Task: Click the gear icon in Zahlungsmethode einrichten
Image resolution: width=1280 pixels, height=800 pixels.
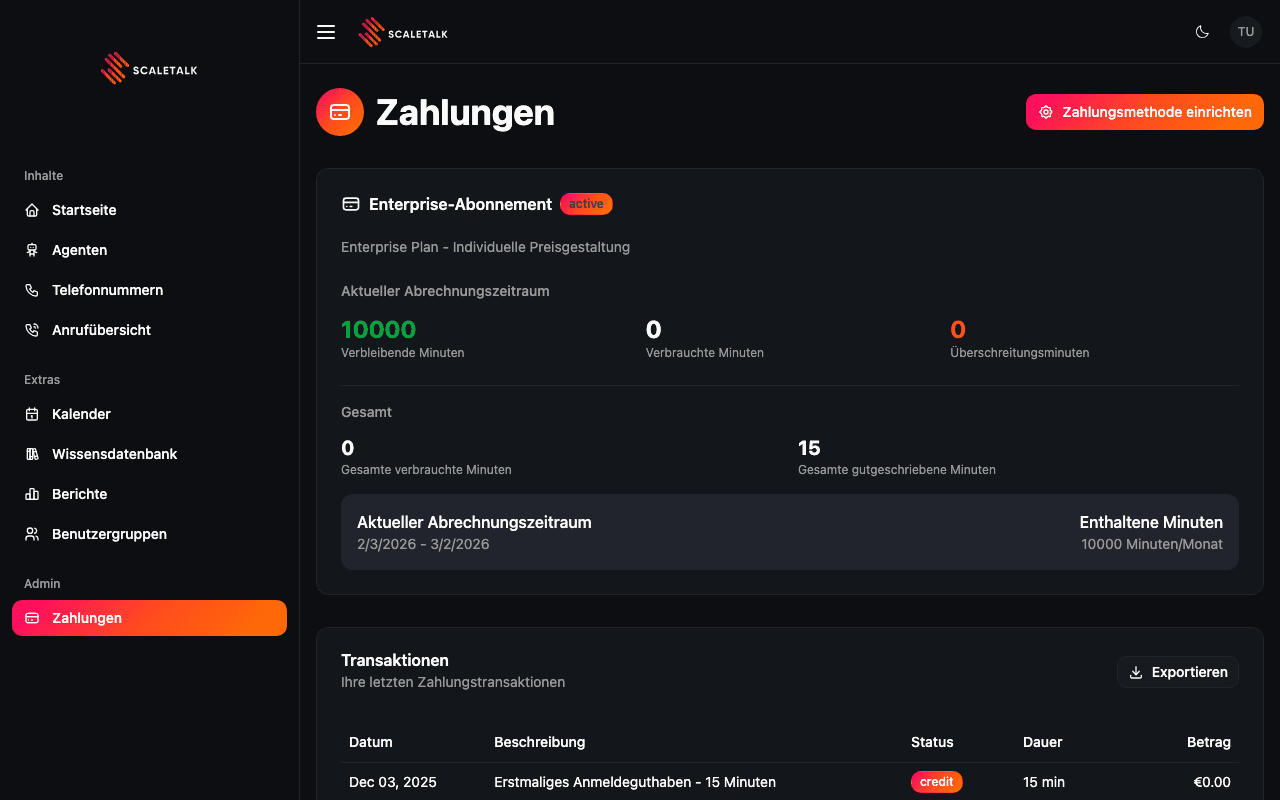Action: tap(1046, 112)
